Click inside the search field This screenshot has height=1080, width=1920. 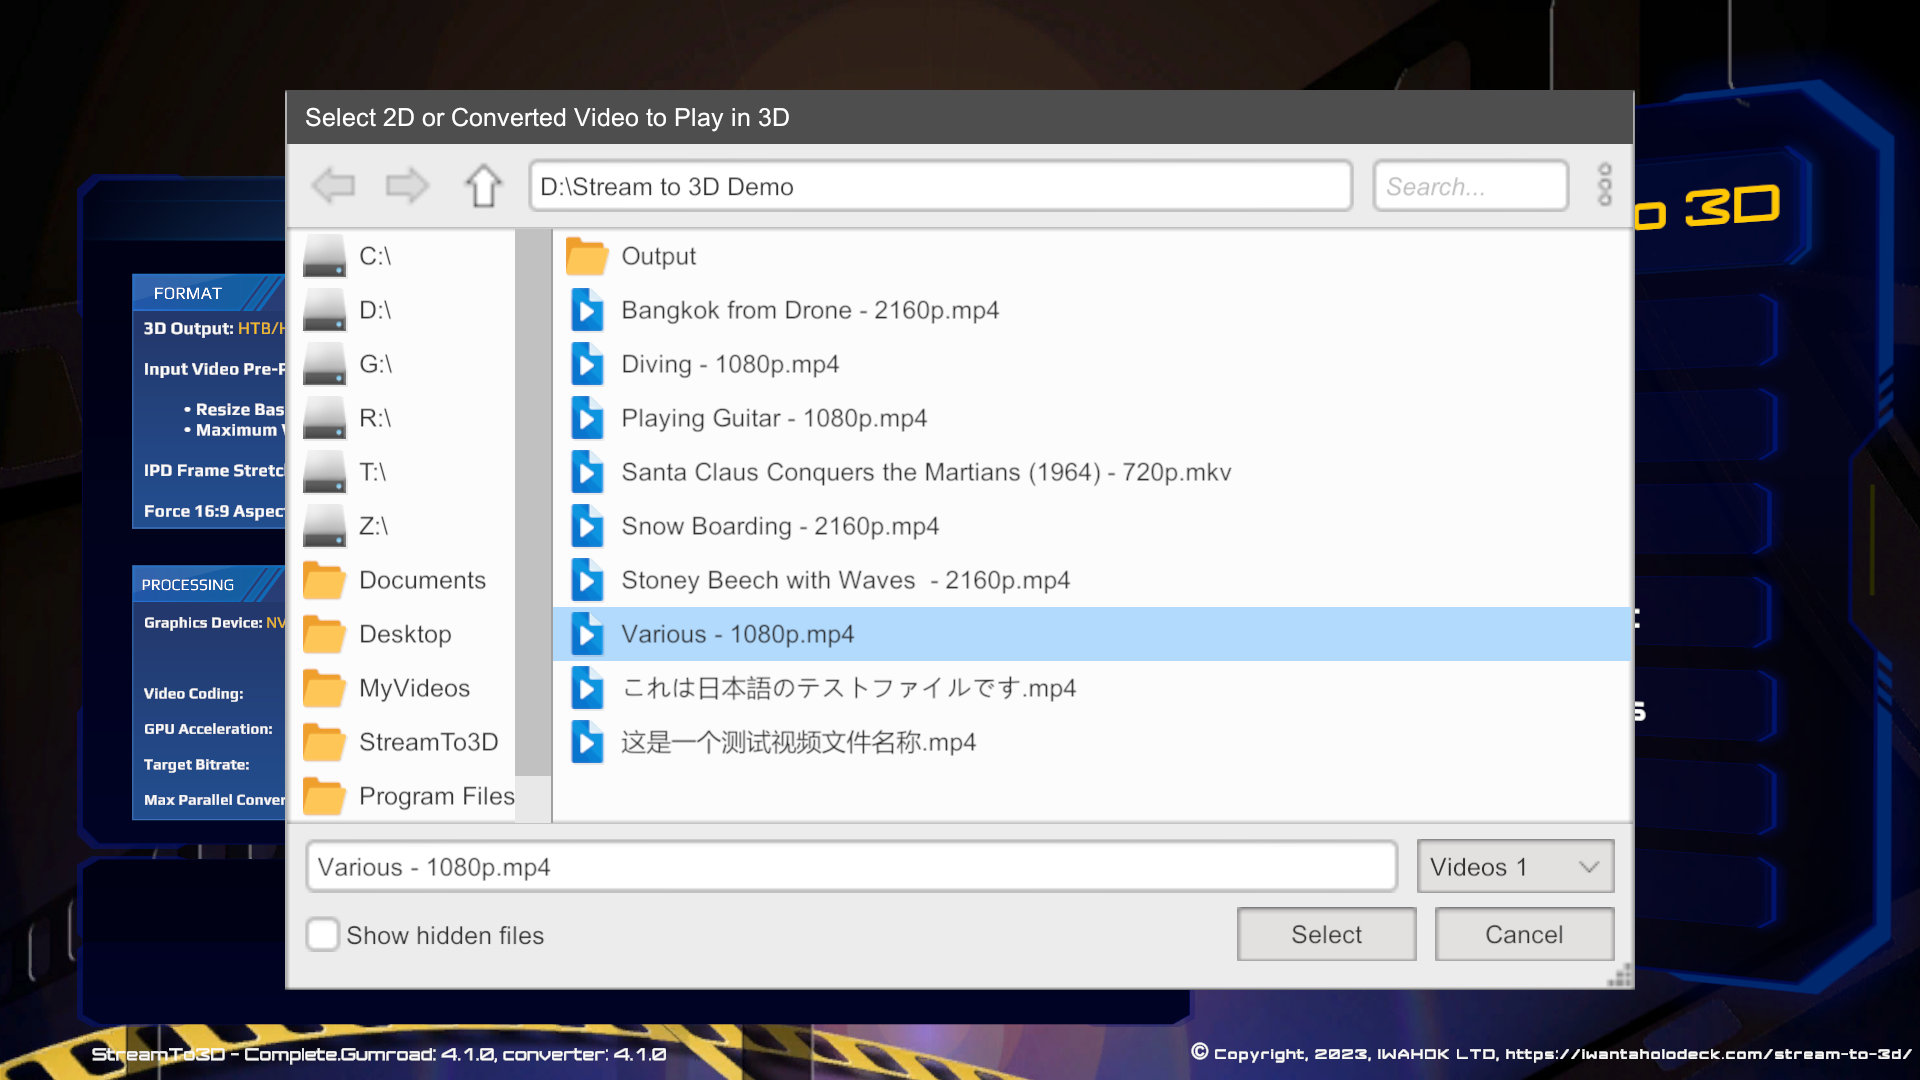click(1470, 185)
